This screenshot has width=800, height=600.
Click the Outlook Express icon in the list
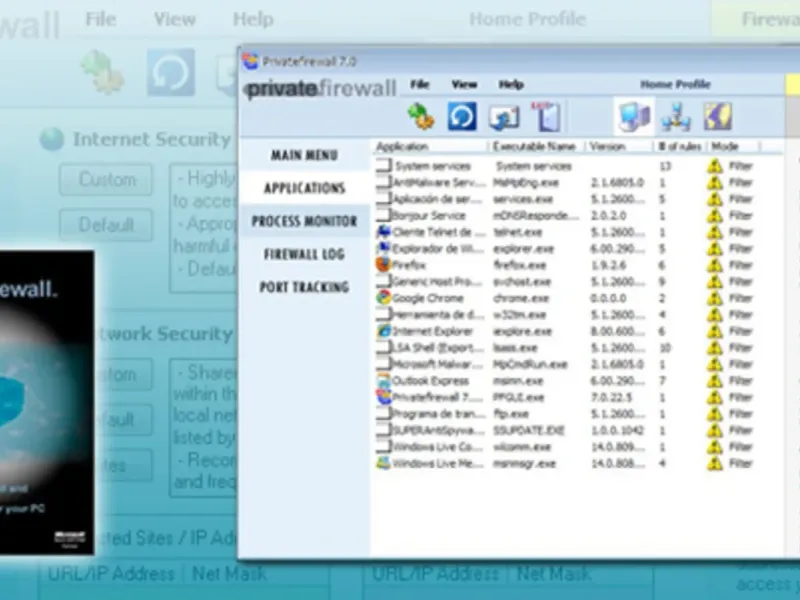[383, 380]
